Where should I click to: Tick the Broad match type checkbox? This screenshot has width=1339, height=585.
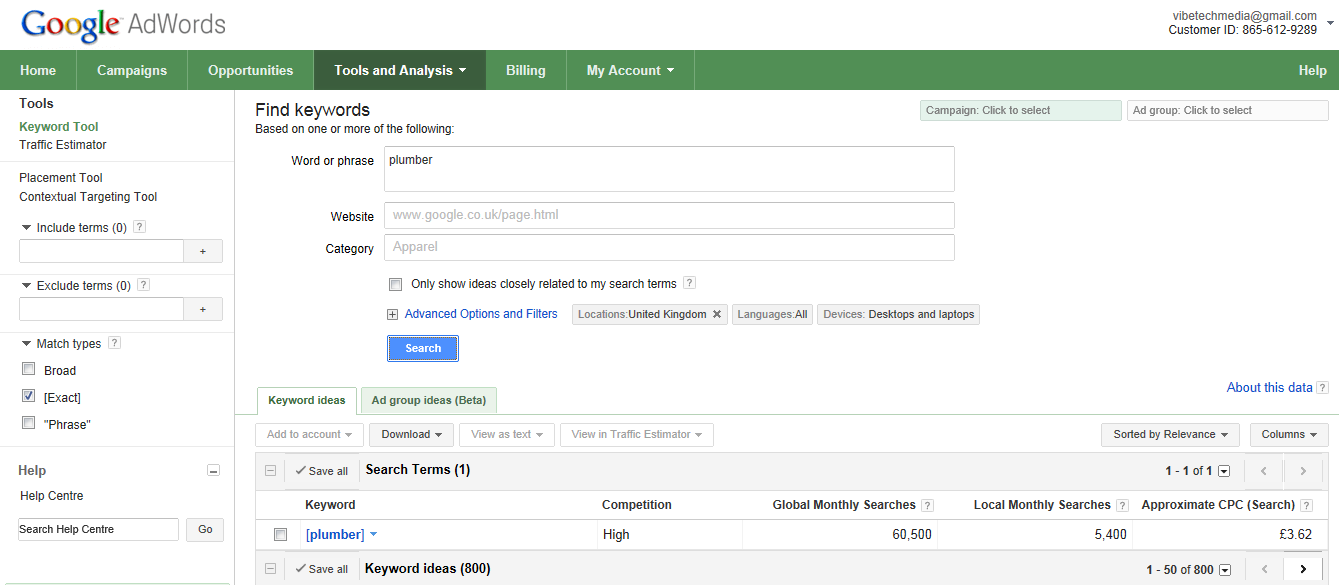click(29, 369)
